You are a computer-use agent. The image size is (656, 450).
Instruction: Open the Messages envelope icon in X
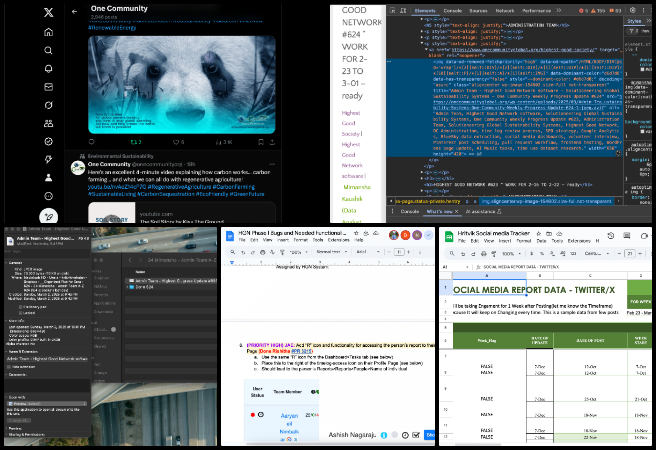(x=49, y=87)
